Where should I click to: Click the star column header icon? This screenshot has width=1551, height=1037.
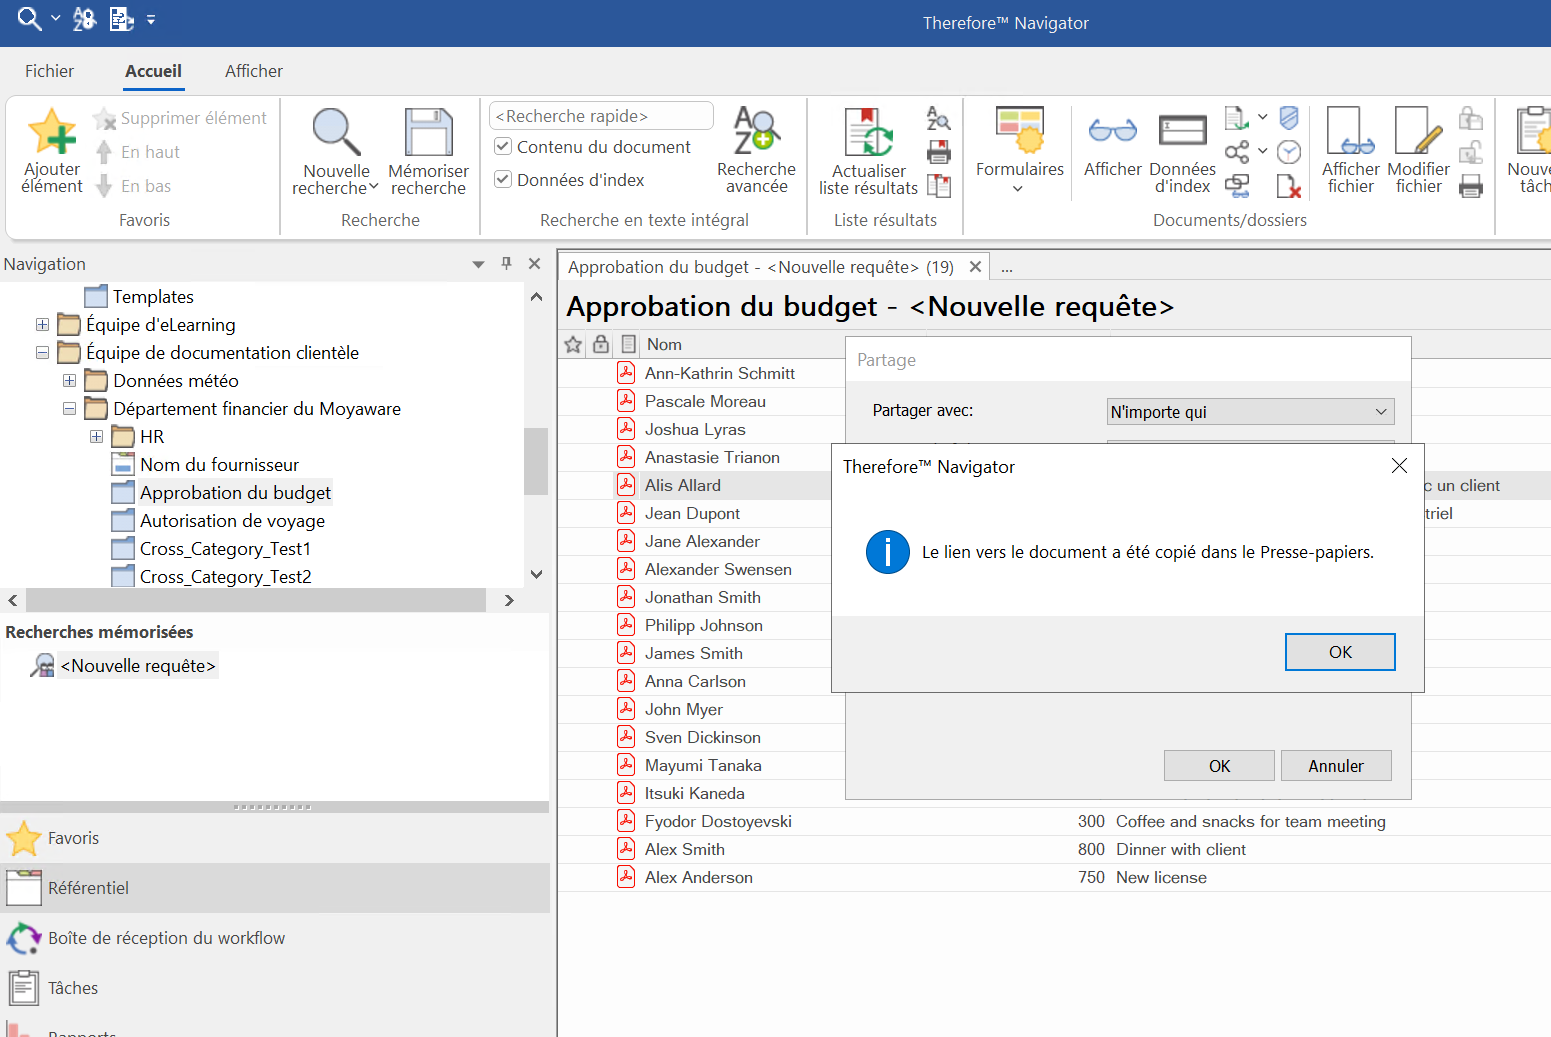573,345
